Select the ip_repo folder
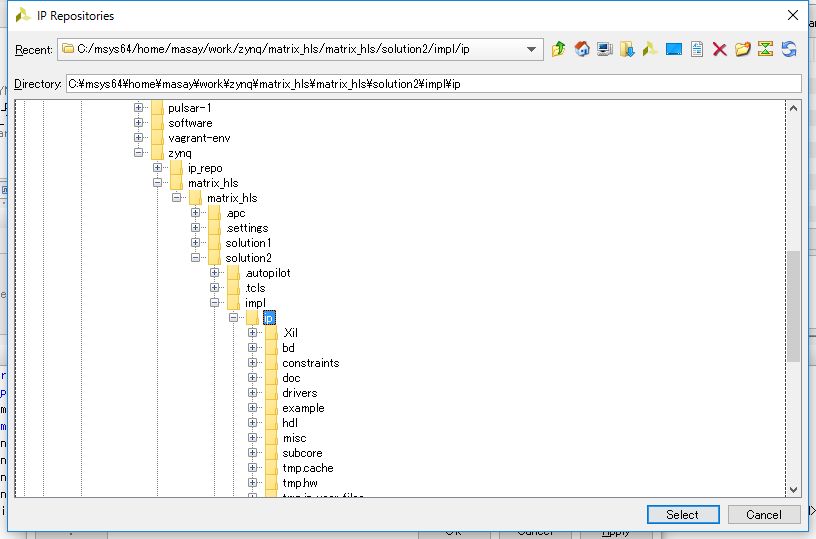816x539 pixels. coord(205,168)
